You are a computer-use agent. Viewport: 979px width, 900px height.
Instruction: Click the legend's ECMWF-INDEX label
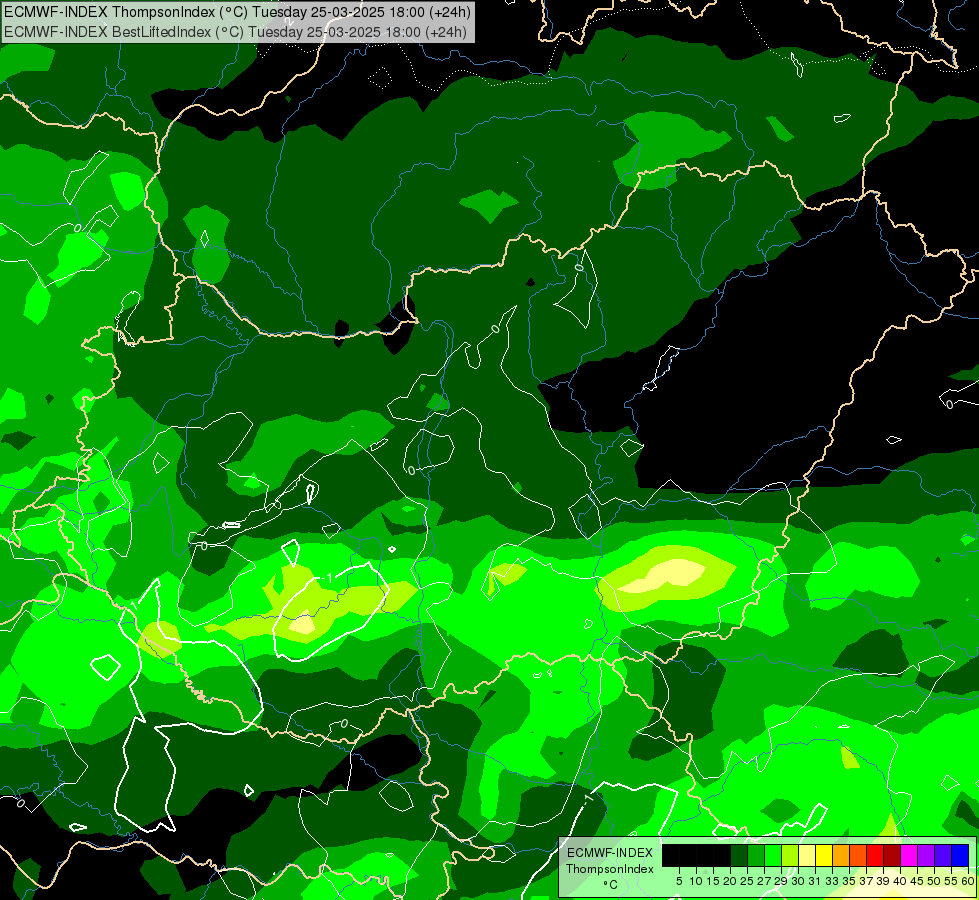[x=610, y=853]
